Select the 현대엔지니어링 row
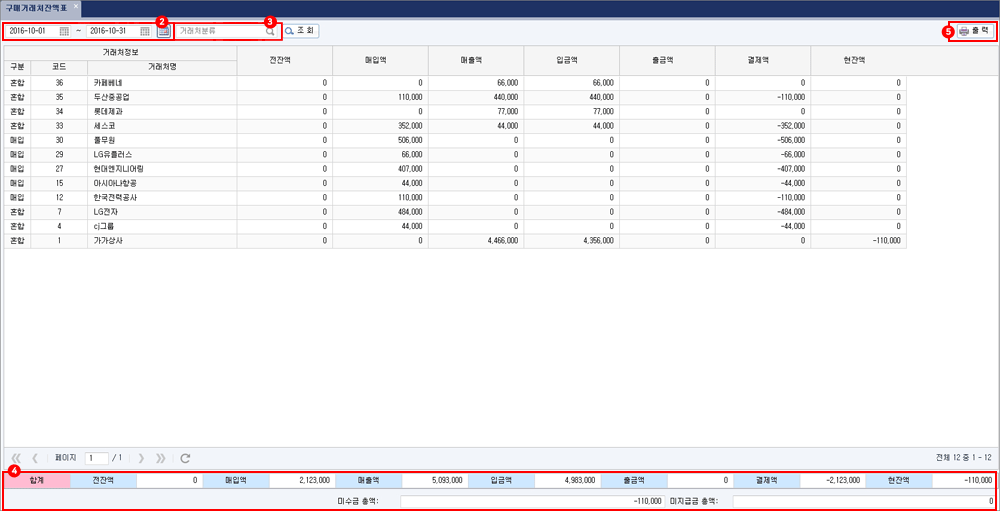1000x511 pixels. (x=455, y=169)
